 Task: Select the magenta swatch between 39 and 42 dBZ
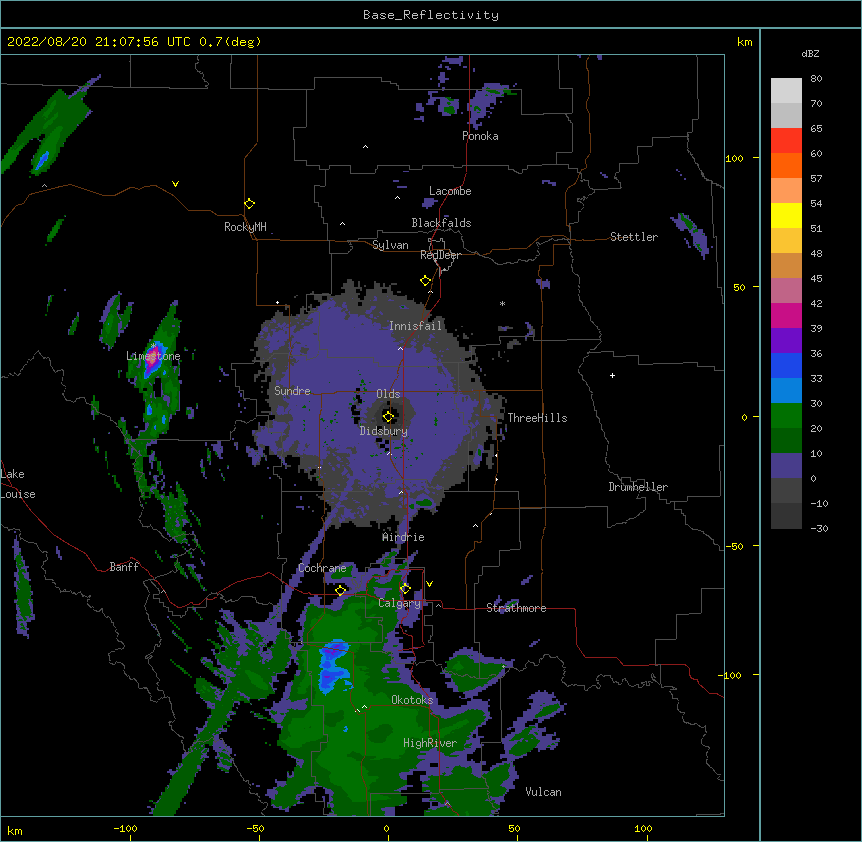point(786,315)
